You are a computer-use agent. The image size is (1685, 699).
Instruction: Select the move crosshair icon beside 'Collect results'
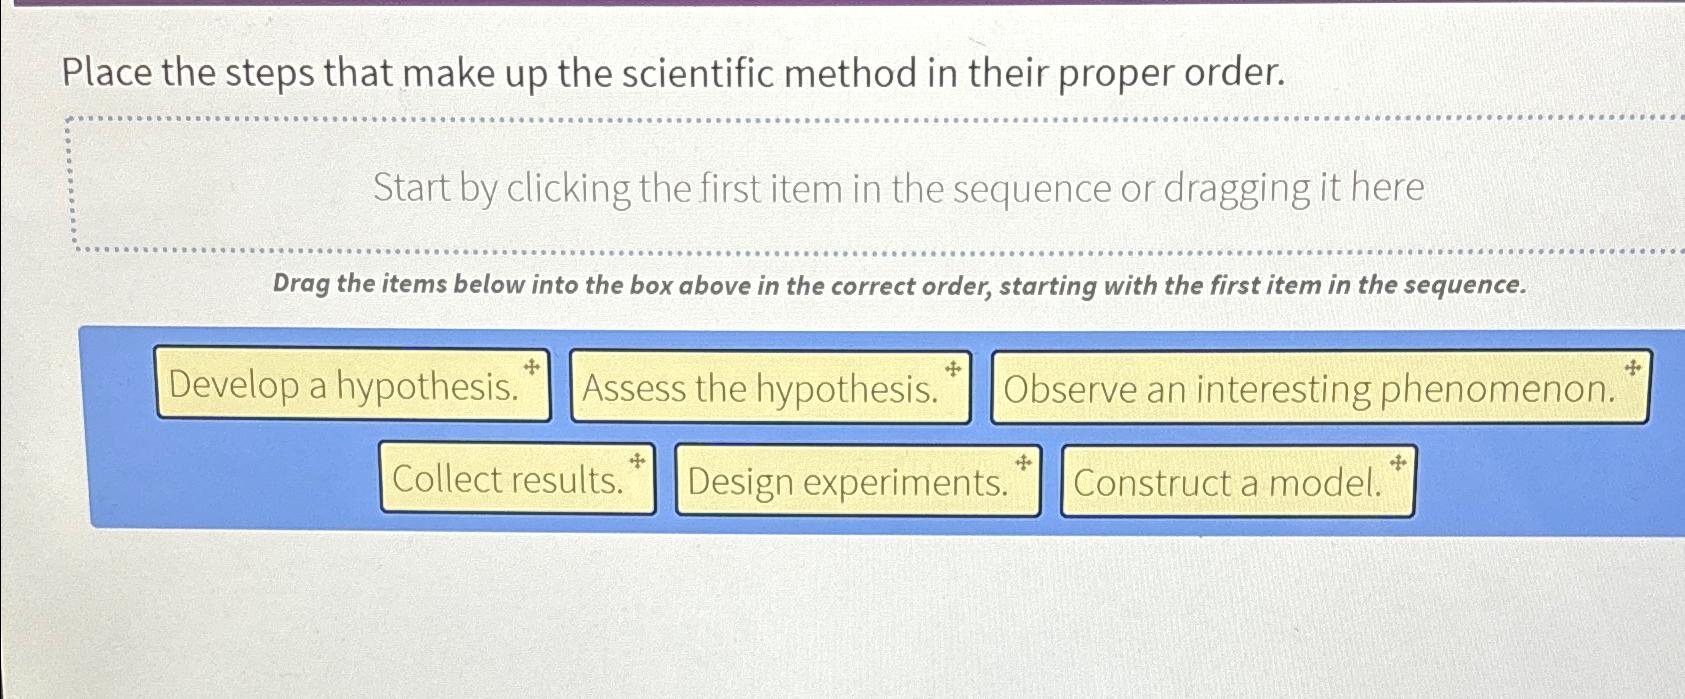coord(636,459)
